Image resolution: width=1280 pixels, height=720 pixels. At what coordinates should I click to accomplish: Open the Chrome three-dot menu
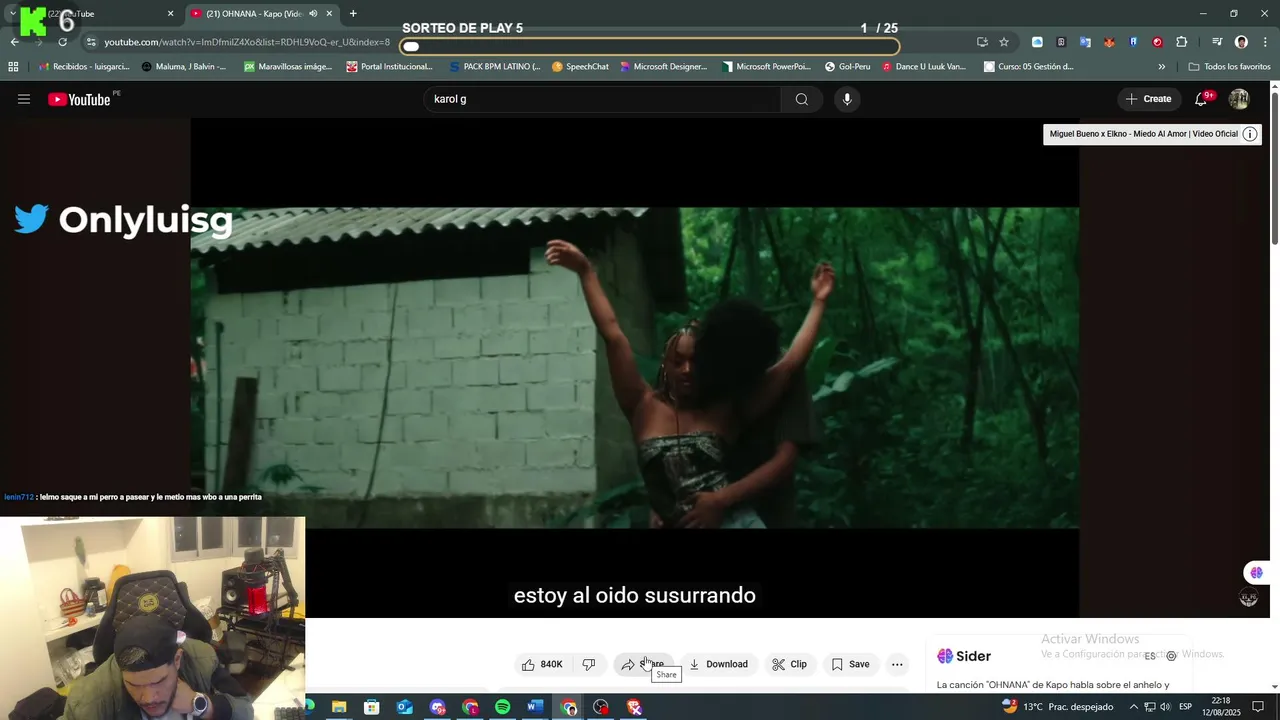pyautogui.click(x=1266, y=42)
